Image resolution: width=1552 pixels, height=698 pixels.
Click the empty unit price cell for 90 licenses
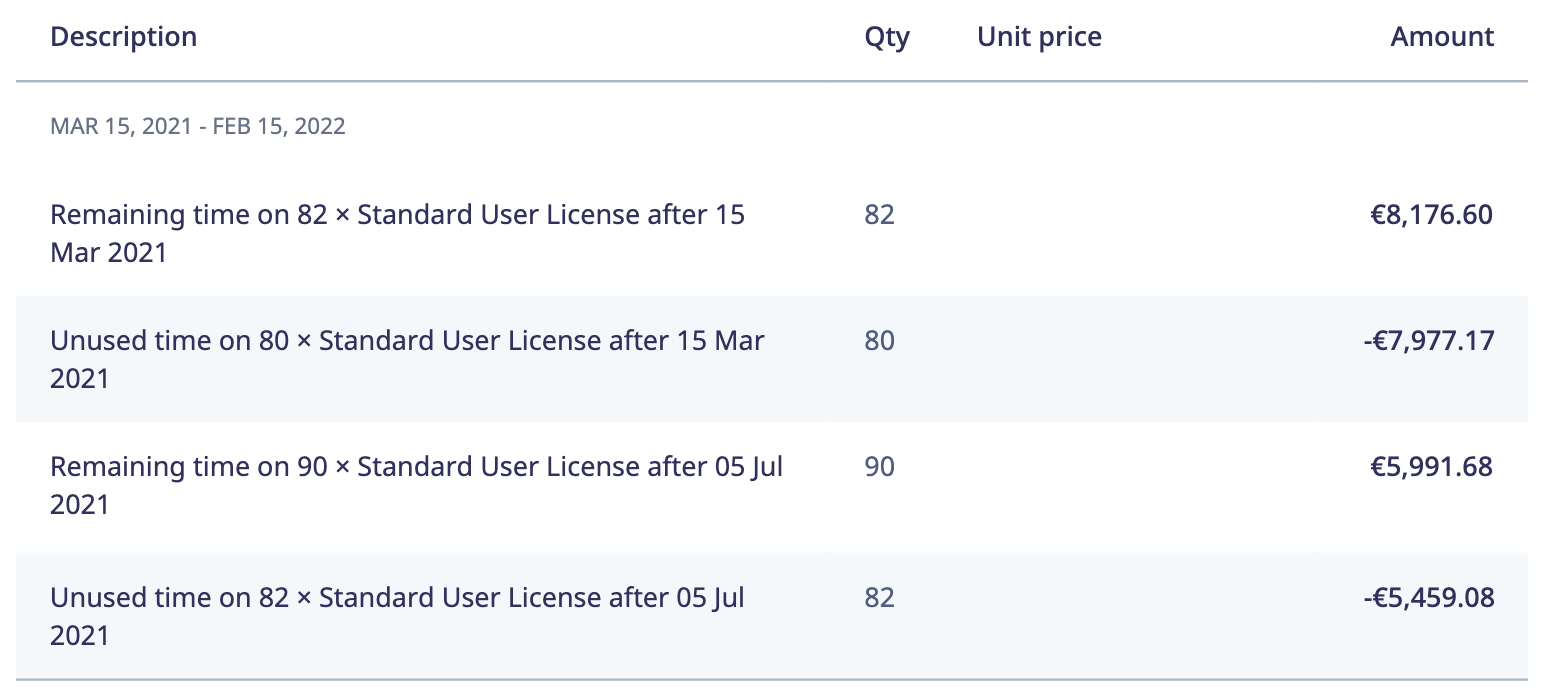click(1100, 485)
